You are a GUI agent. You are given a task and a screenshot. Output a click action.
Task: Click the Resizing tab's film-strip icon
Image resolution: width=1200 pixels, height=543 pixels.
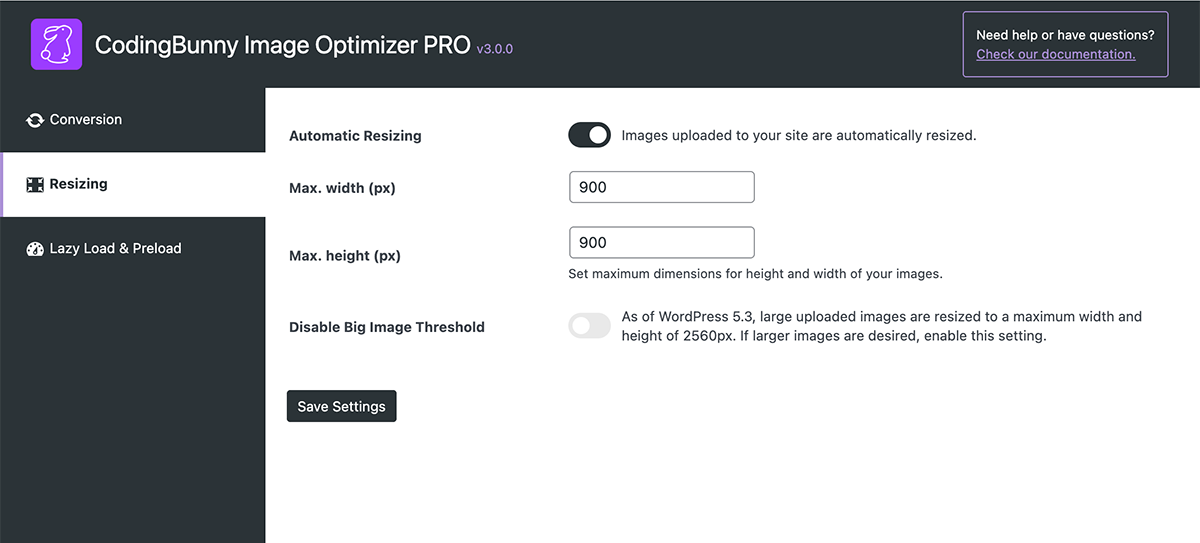pos(35,185)
